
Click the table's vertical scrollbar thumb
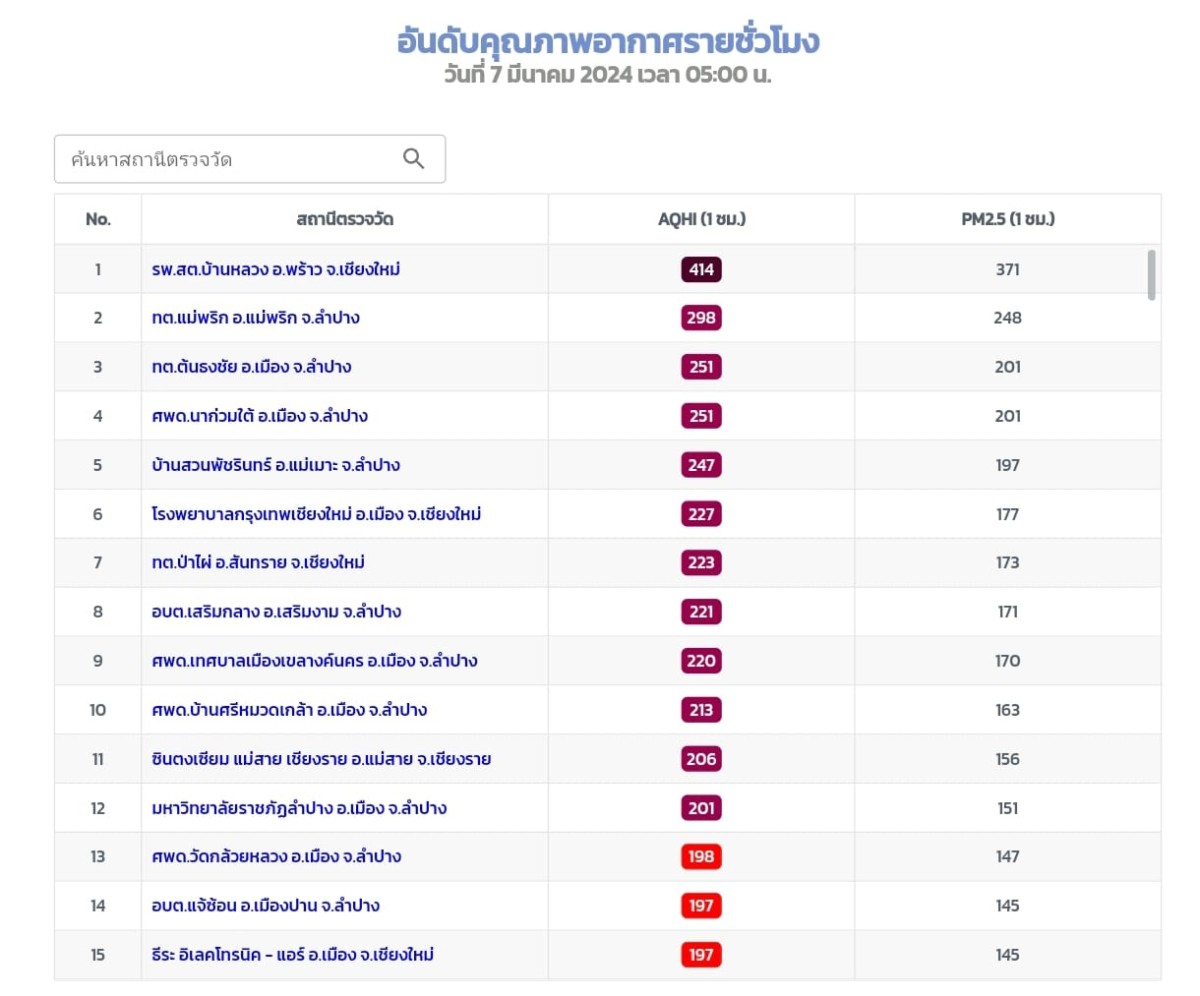pyautogui.click(x=1152, y=275)
